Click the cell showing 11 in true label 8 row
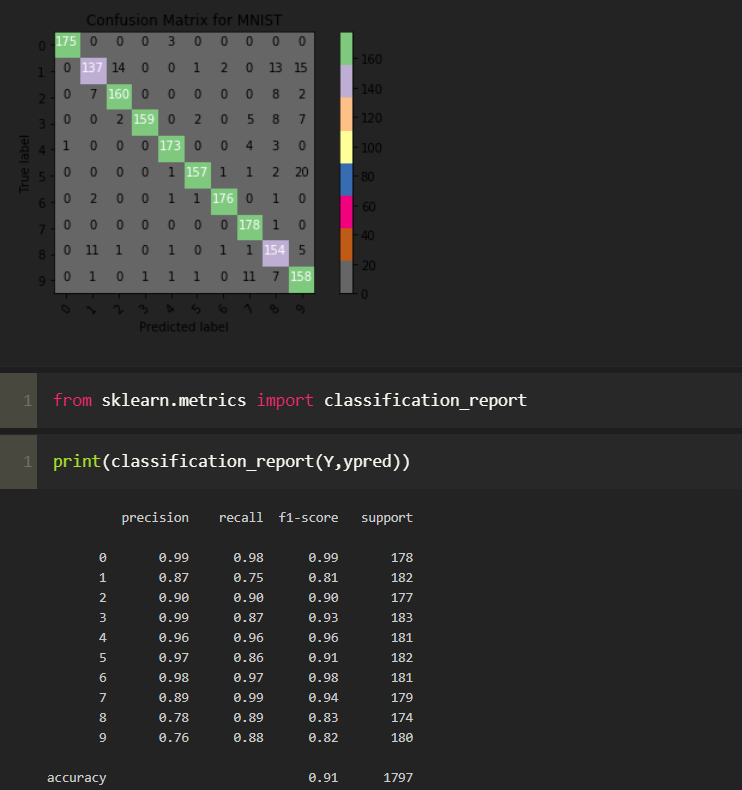Image resolution: width=742 pixels, height=790 pixels. 92,250
